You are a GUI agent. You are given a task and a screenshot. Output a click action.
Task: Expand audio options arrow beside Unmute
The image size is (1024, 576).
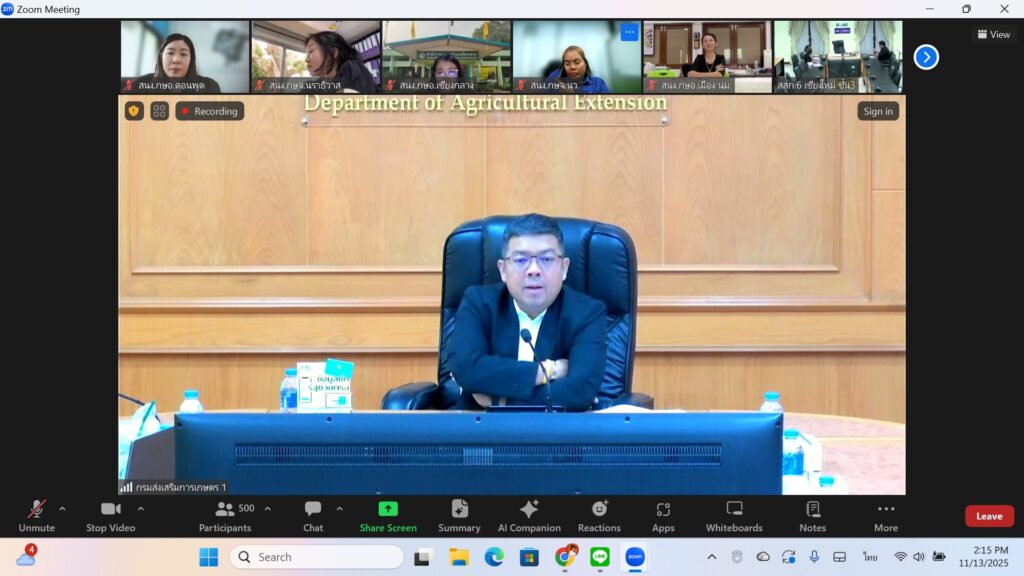pos(62,508)
